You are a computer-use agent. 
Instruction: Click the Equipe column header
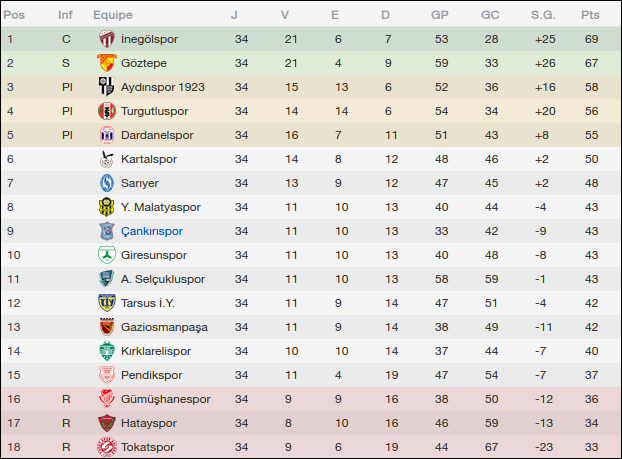tap(113, 15)
